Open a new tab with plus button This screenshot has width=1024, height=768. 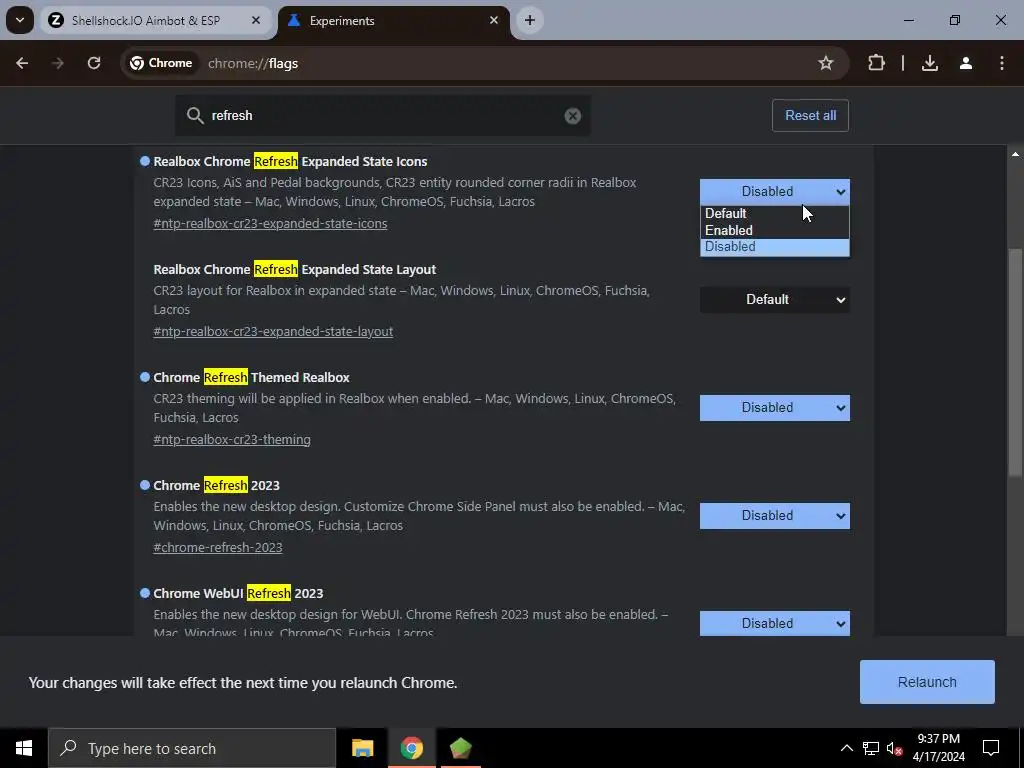[530, 20]
